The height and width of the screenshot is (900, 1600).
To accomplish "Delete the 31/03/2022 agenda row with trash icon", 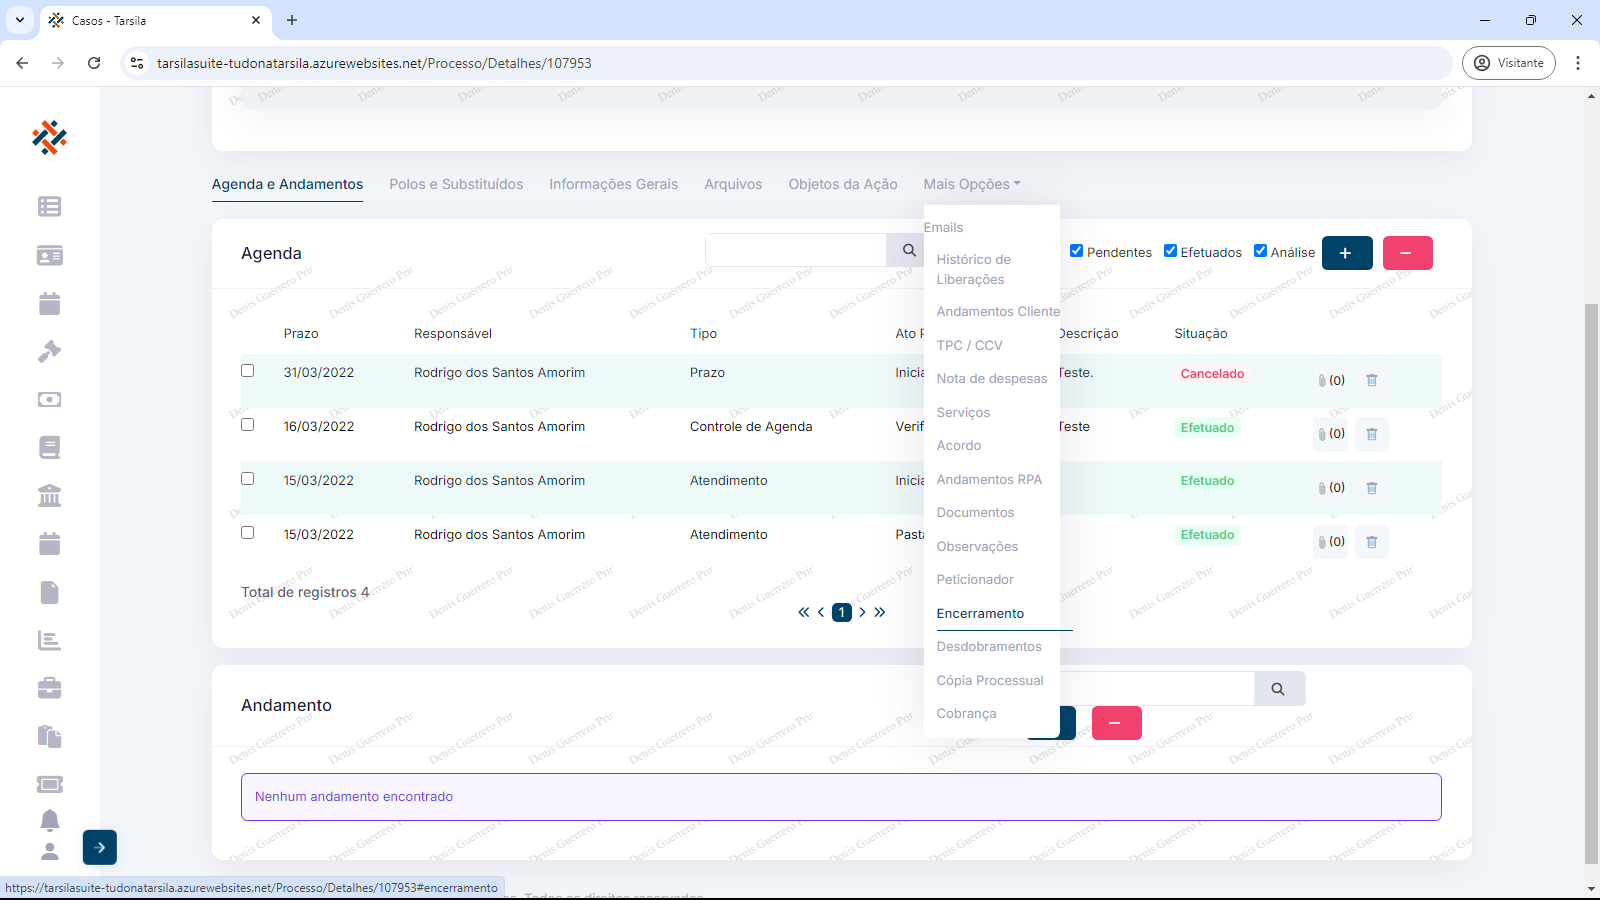I will (1371, 380).
